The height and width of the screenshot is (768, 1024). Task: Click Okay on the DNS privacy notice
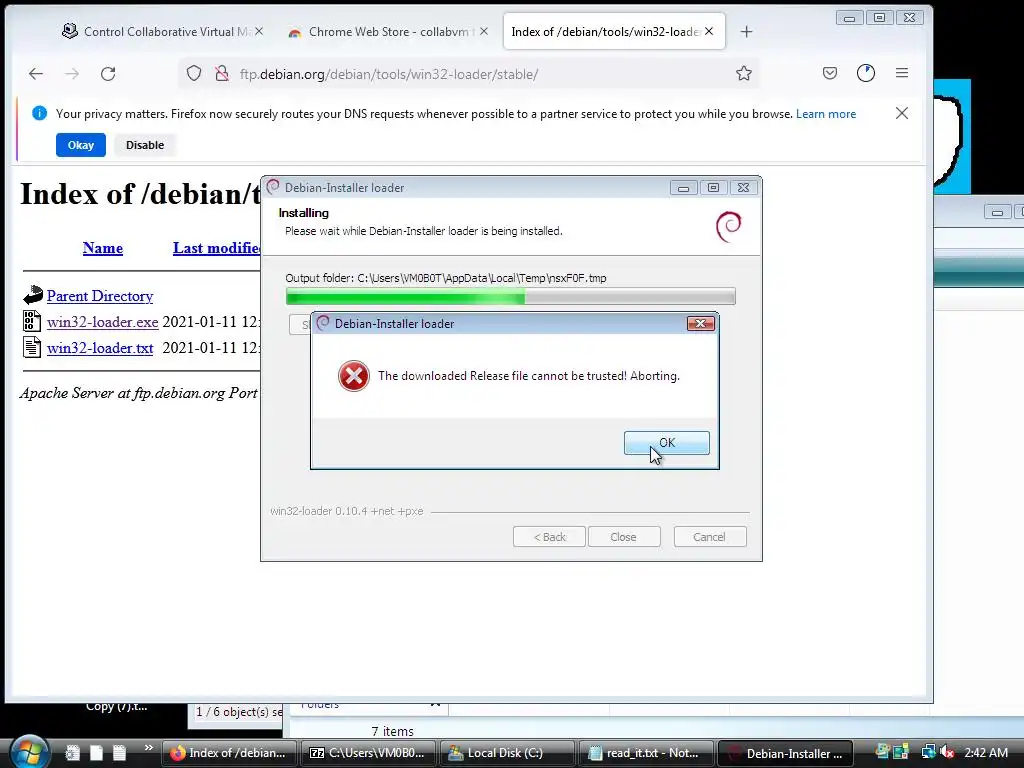(81, 145)
